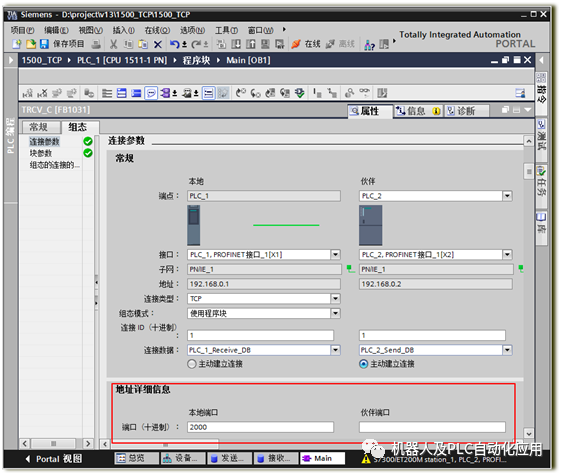Expand project tree arrow left of breadcrumb
The width and height of the screenshot is (561, 475).
click(11, 60)
